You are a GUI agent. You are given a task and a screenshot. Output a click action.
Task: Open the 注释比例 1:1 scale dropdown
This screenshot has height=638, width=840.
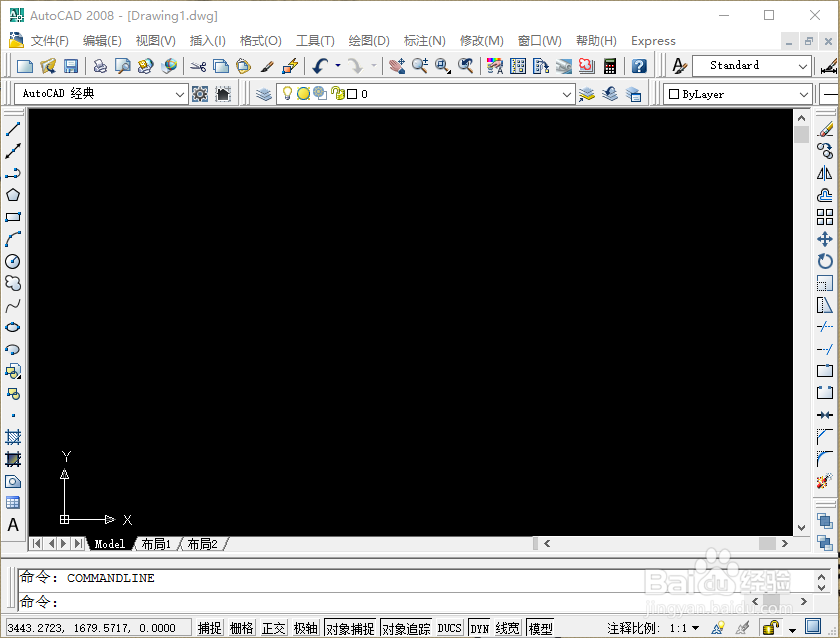[695, 628]
